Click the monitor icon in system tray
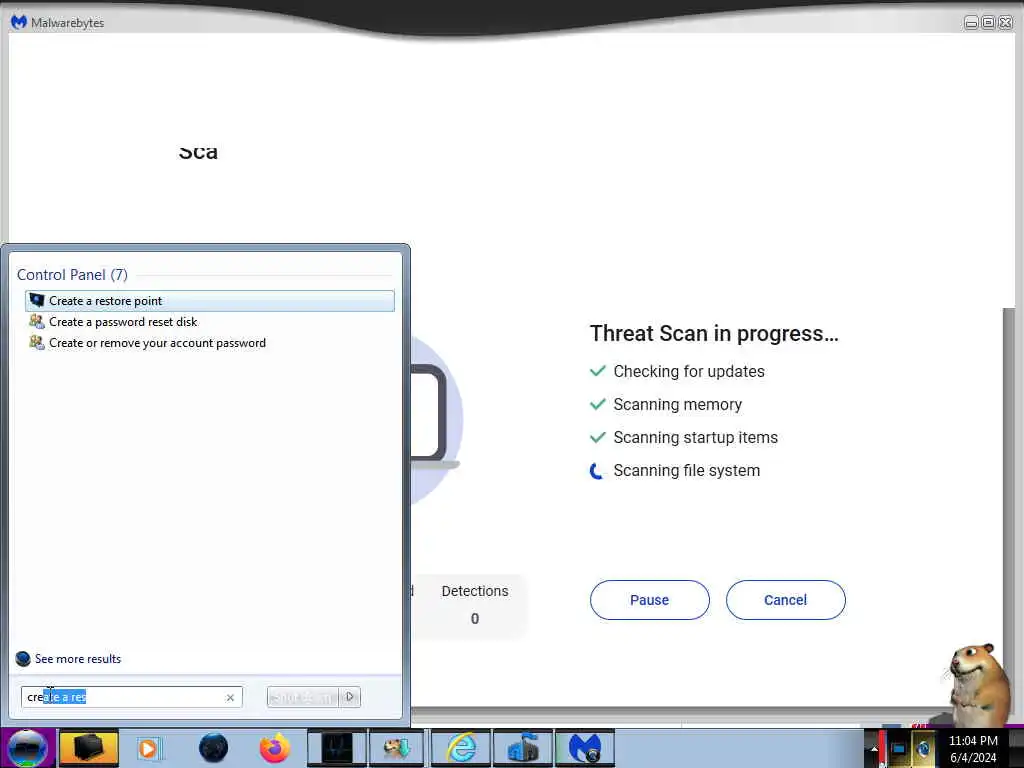Viewport: 1024px width, 768px height. coord(898,749)
